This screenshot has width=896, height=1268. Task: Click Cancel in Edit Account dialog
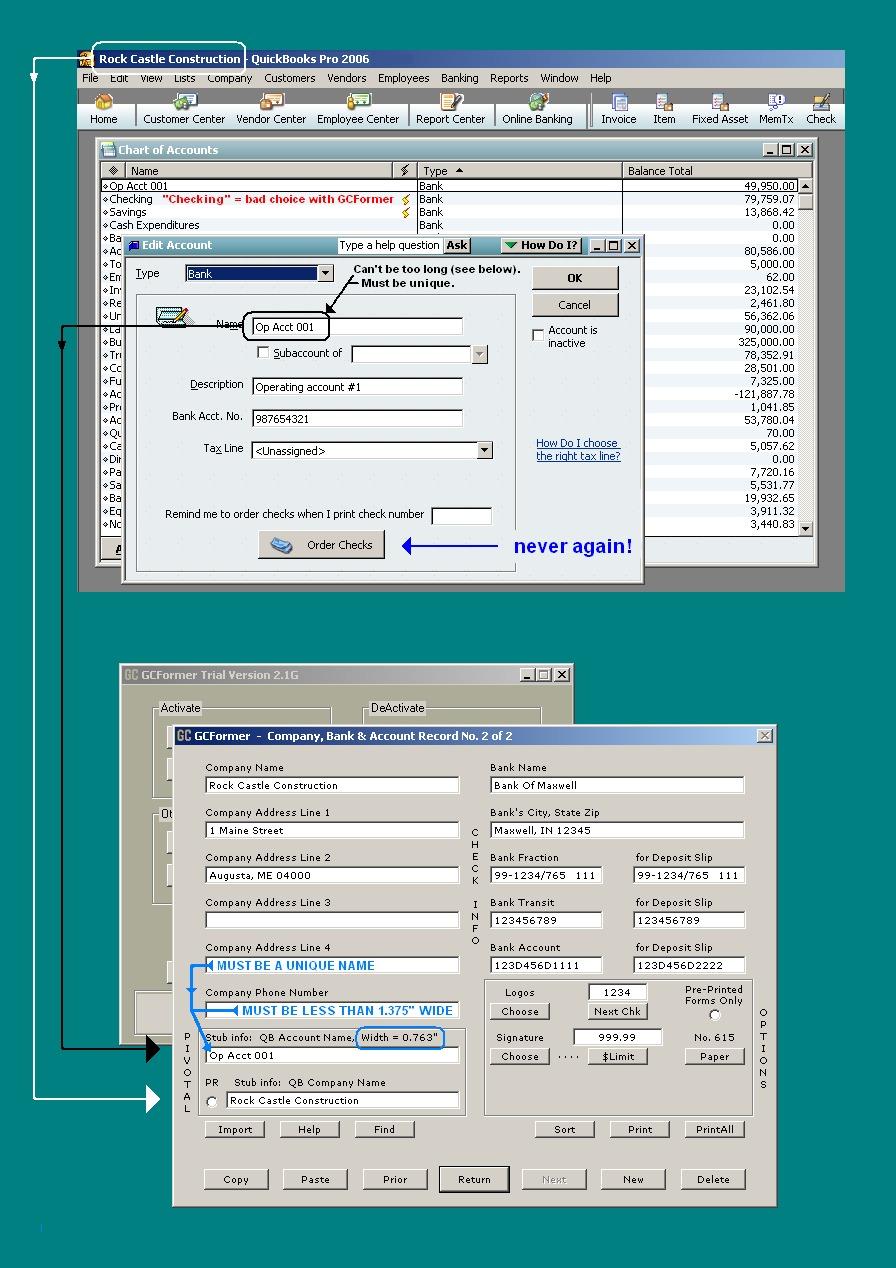pyautogui.click(x=575, y=305)
